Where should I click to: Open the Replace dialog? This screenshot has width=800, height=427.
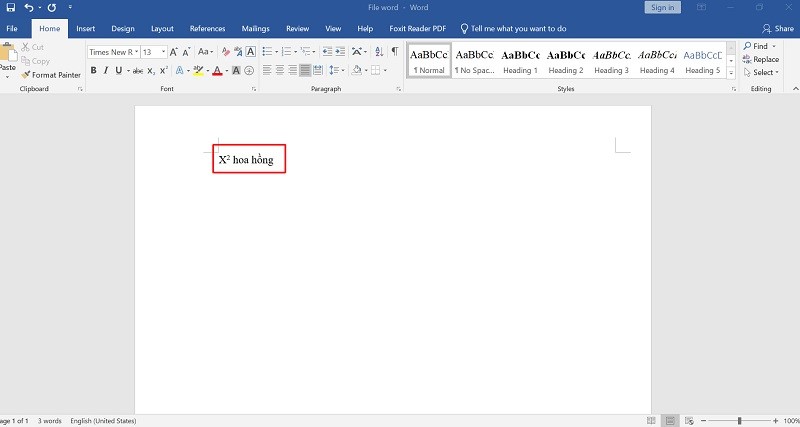(x=761, y=59)
